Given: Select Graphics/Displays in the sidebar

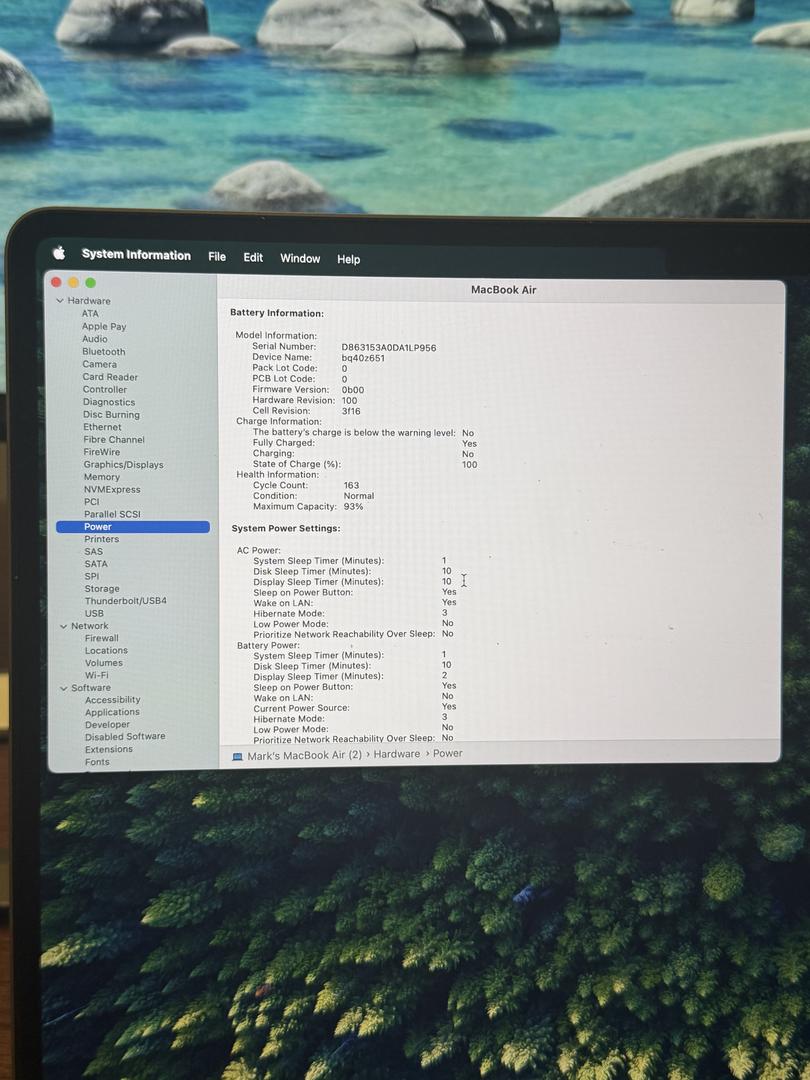Looking at the screenshot, I should click(x=124, y=465).
